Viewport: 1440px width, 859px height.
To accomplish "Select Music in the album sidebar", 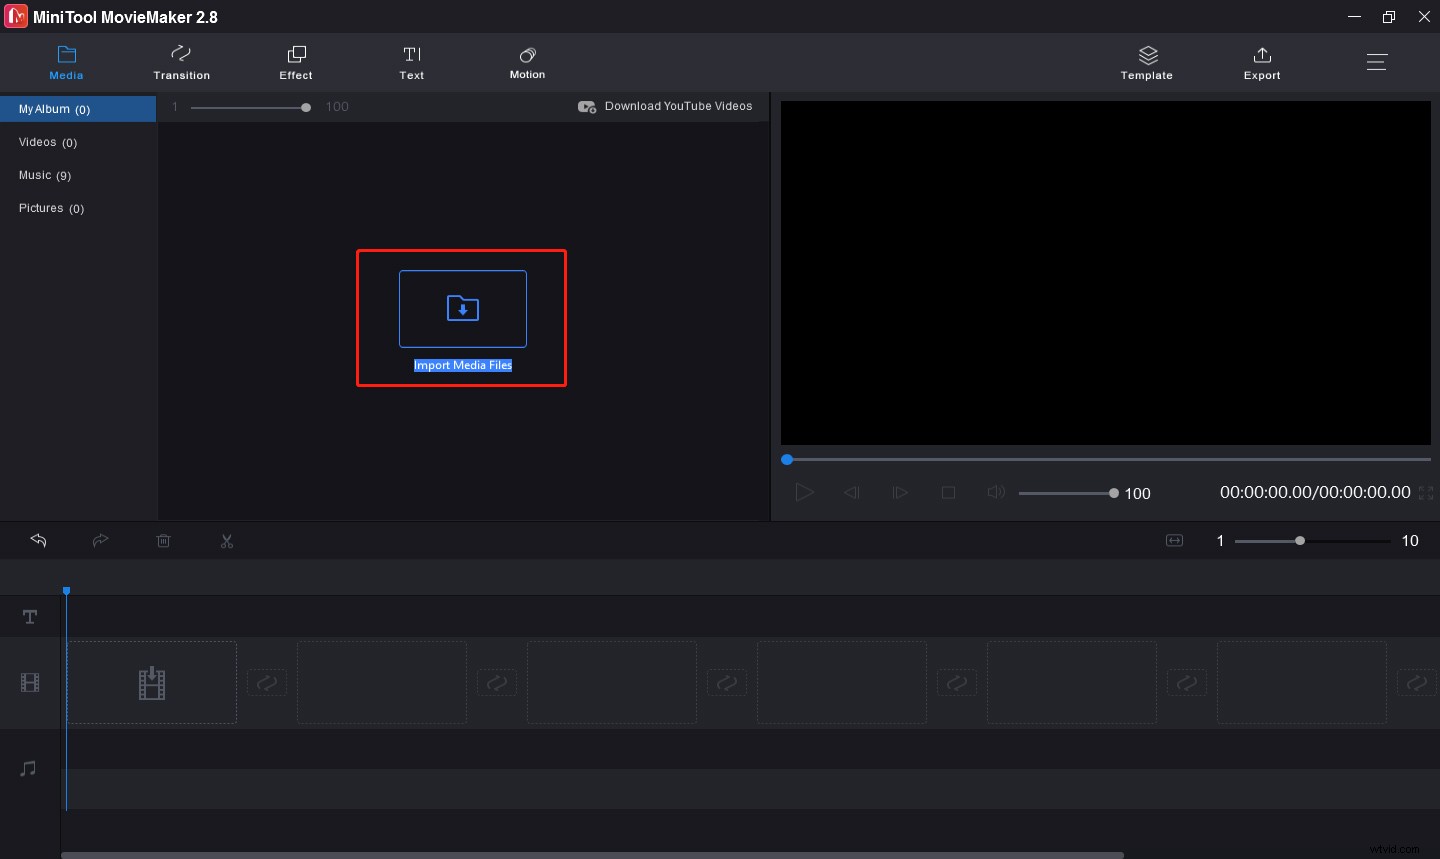I will point(45,175).
